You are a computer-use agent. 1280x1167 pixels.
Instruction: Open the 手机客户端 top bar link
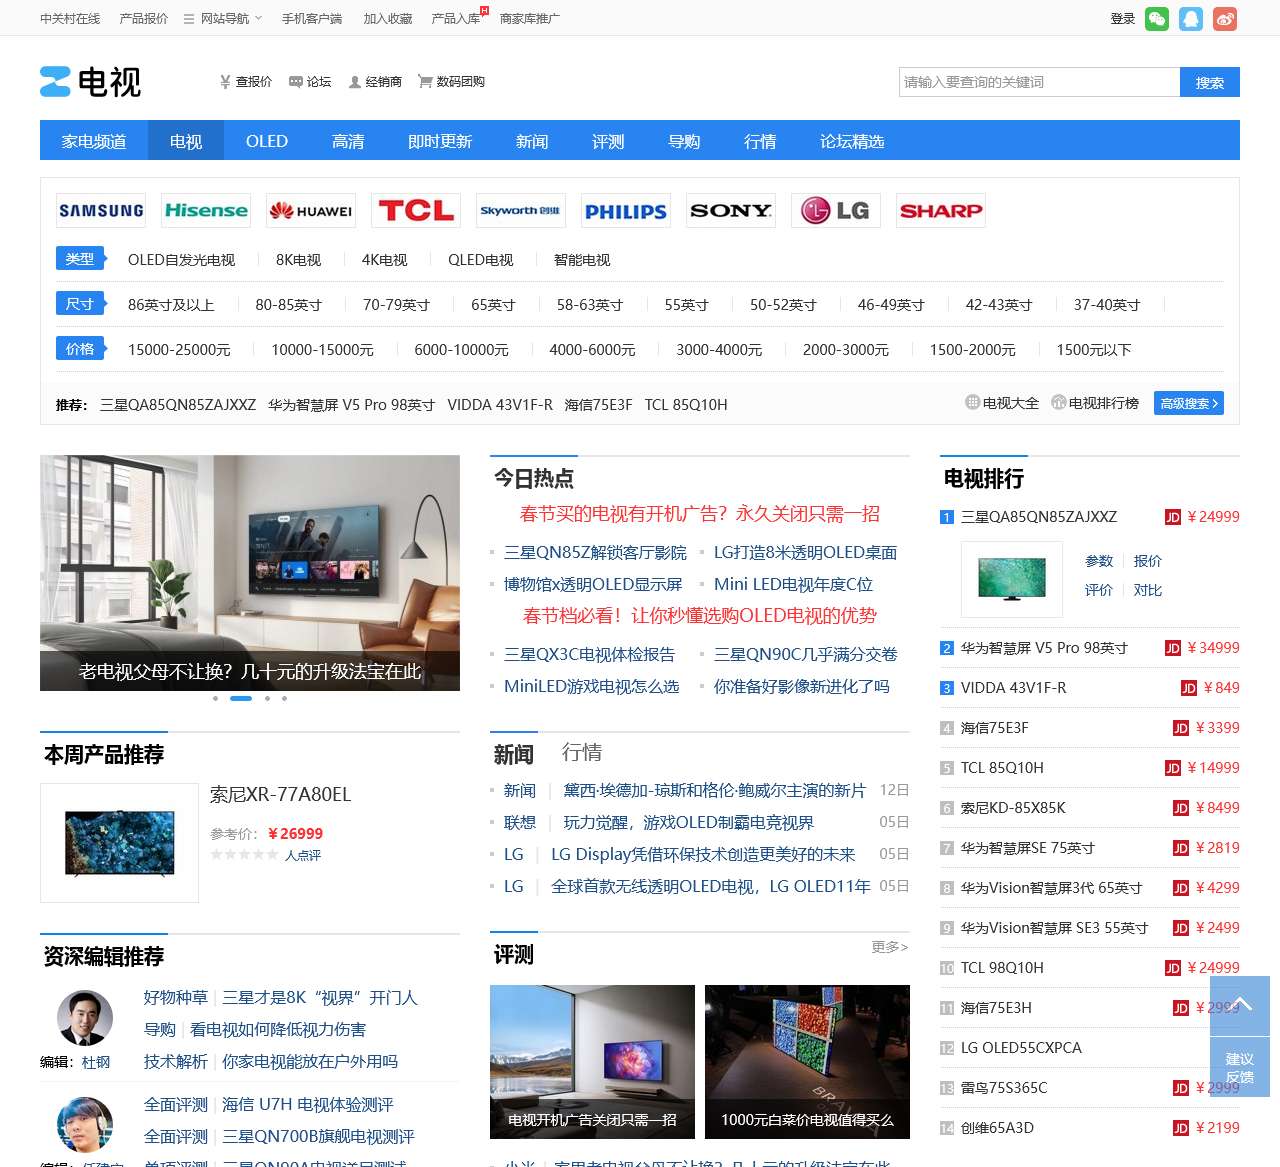pos(312,18)
